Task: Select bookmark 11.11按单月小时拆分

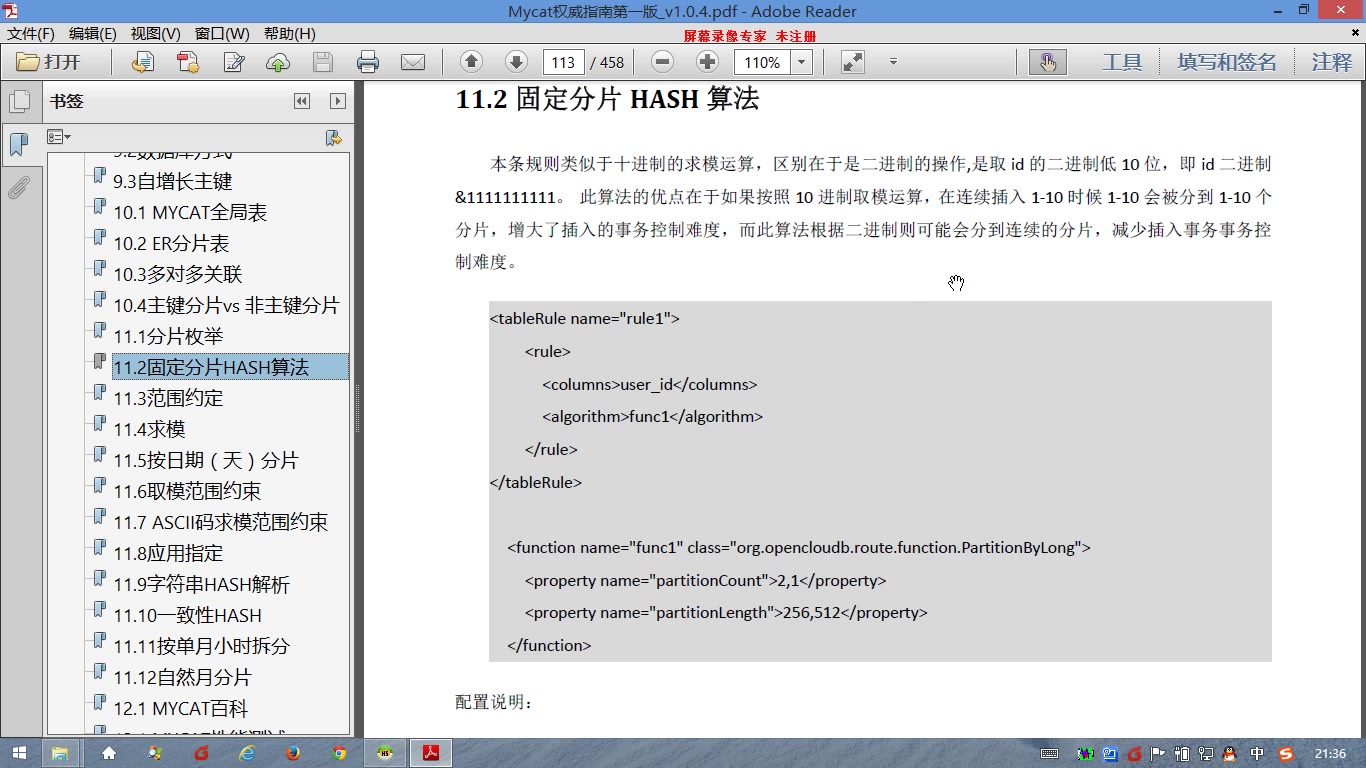Action: pos(201,646)
